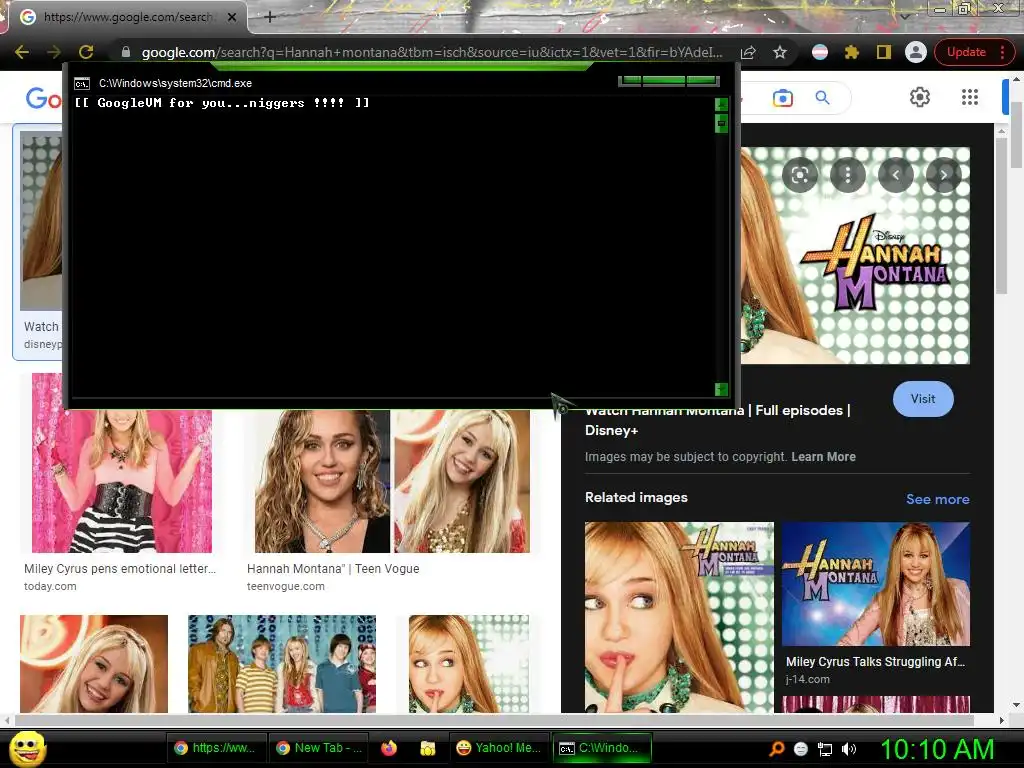Screen dimensions: 1024x768
Task: Select the google.com/search browser tab
Action: [127, 17]
